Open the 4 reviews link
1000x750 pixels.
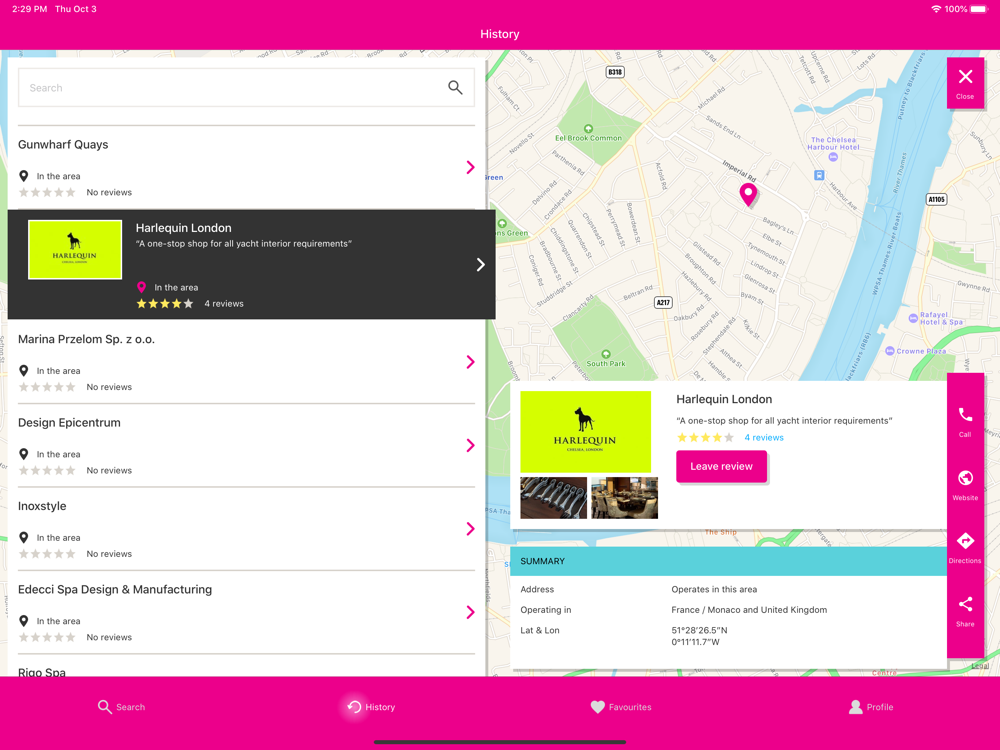763,438
